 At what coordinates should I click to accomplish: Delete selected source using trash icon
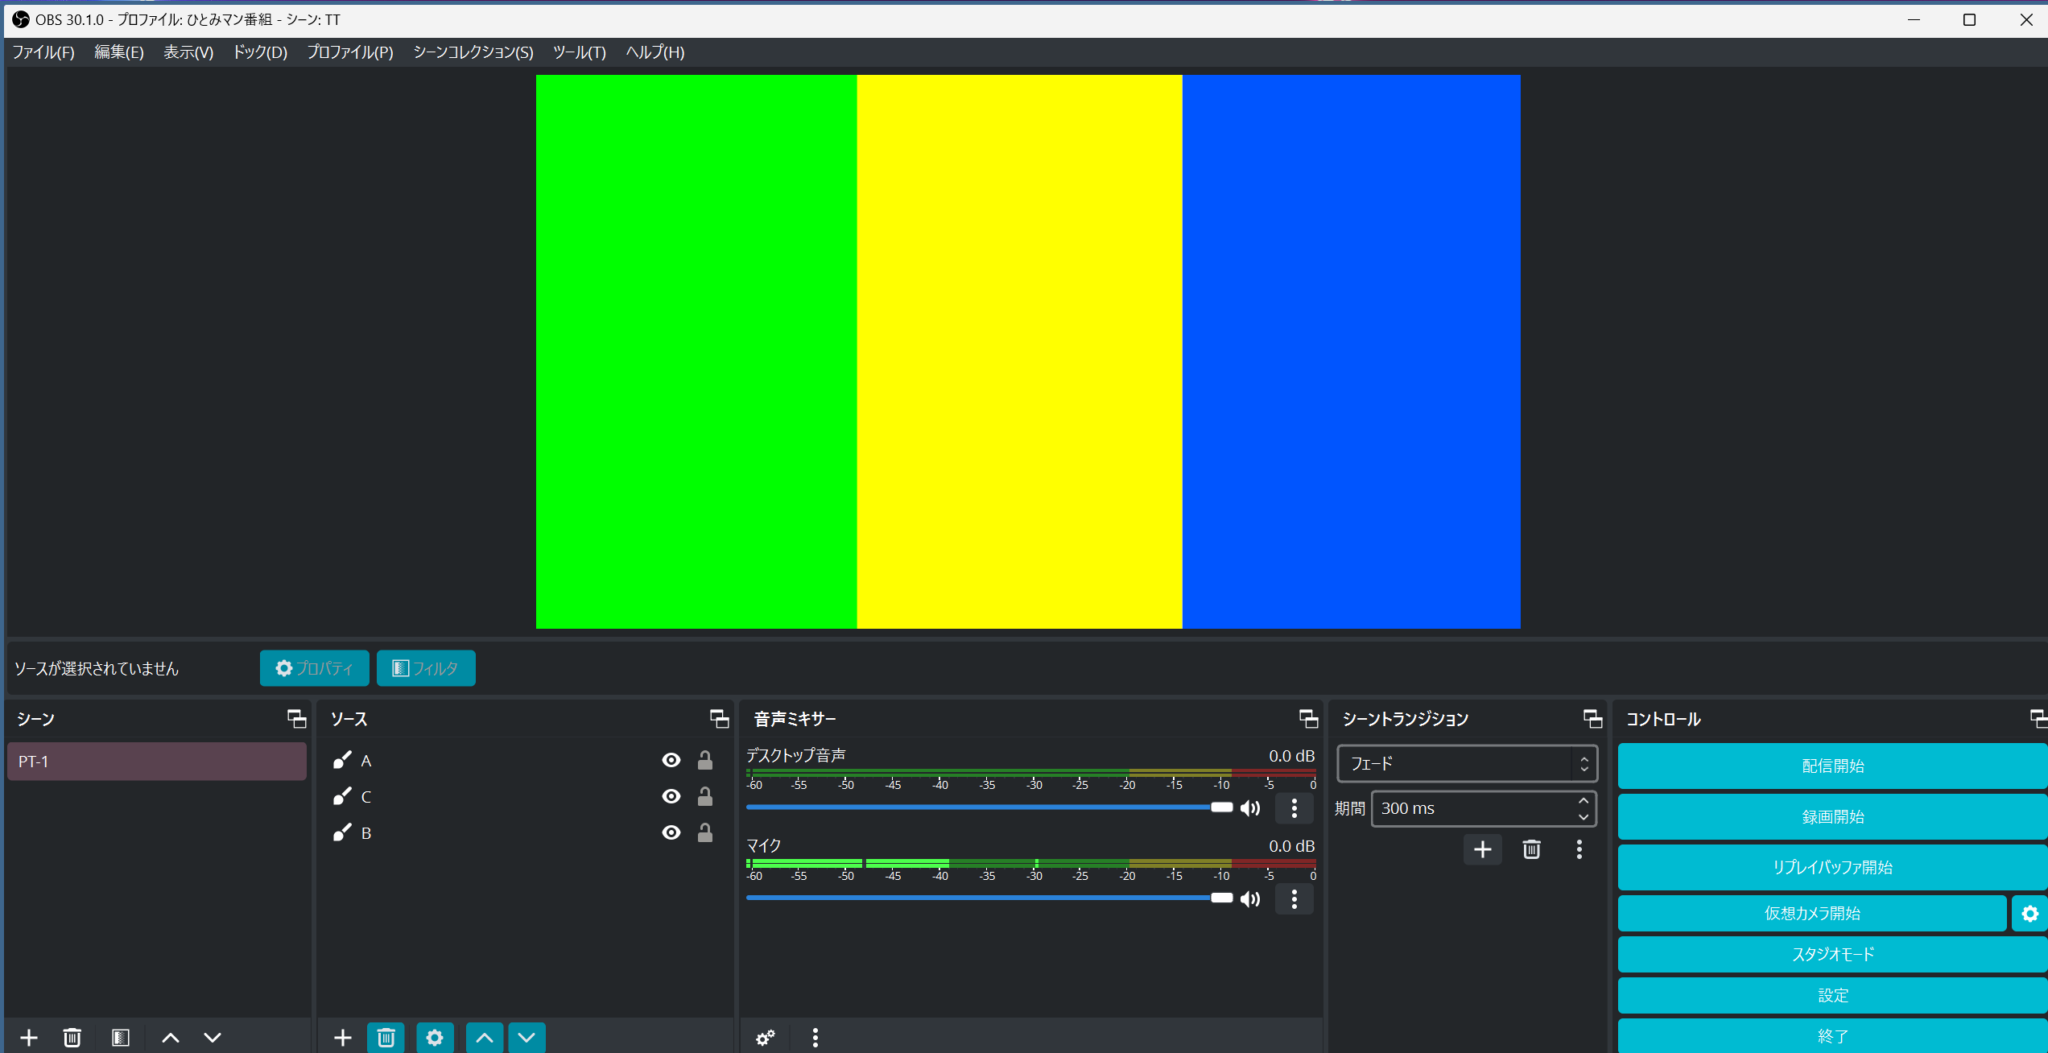[386, 1037]
